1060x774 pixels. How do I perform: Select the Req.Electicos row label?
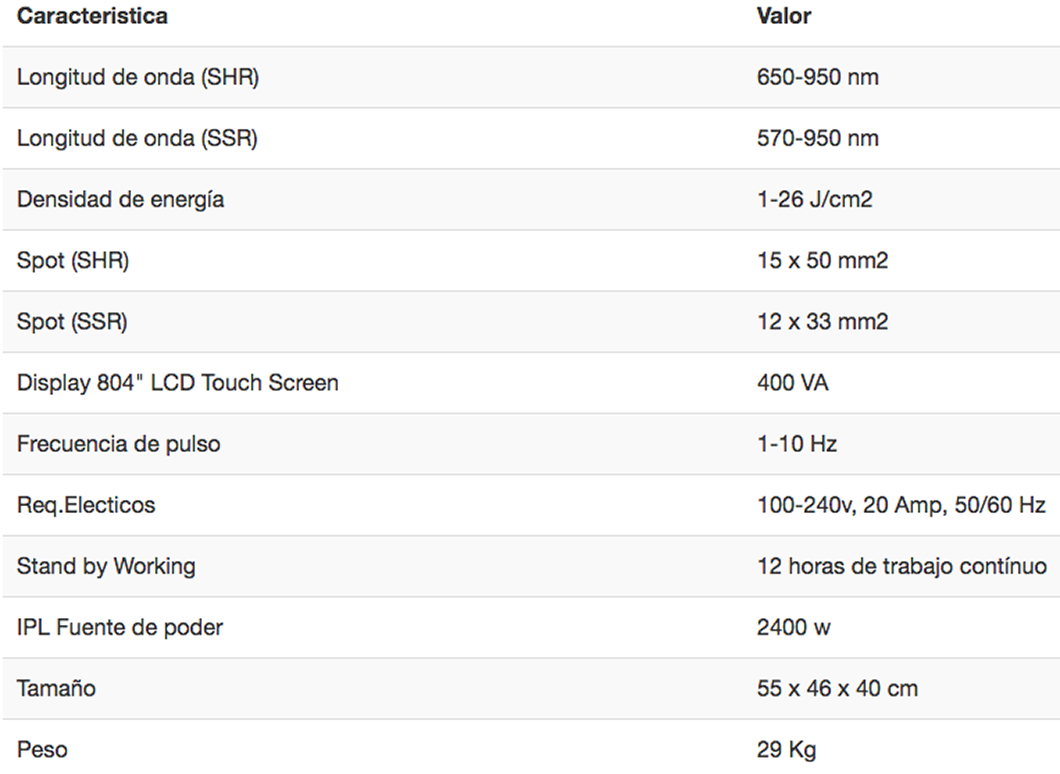pos(86,505)
